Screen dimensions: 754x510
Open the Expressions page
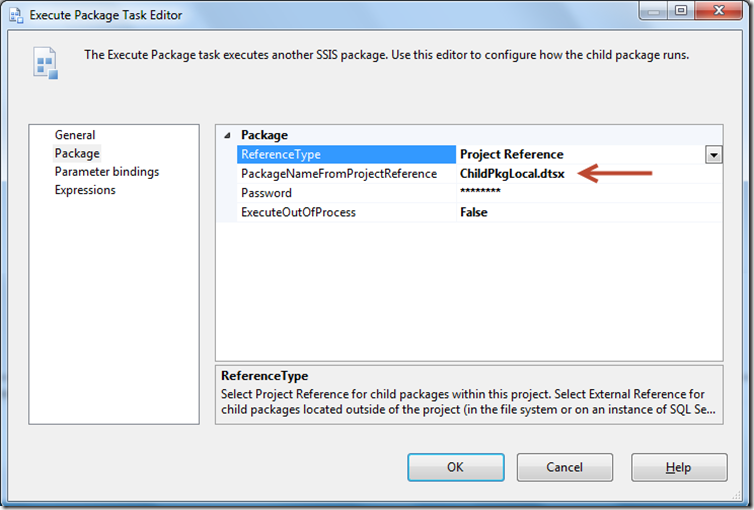point(85,190)
